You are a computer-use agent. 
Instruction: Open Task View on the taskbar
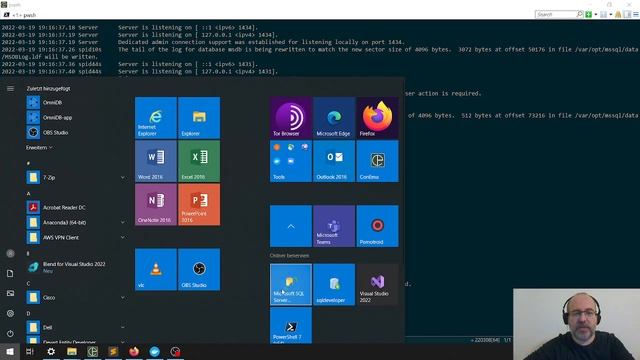pos(30,351)
